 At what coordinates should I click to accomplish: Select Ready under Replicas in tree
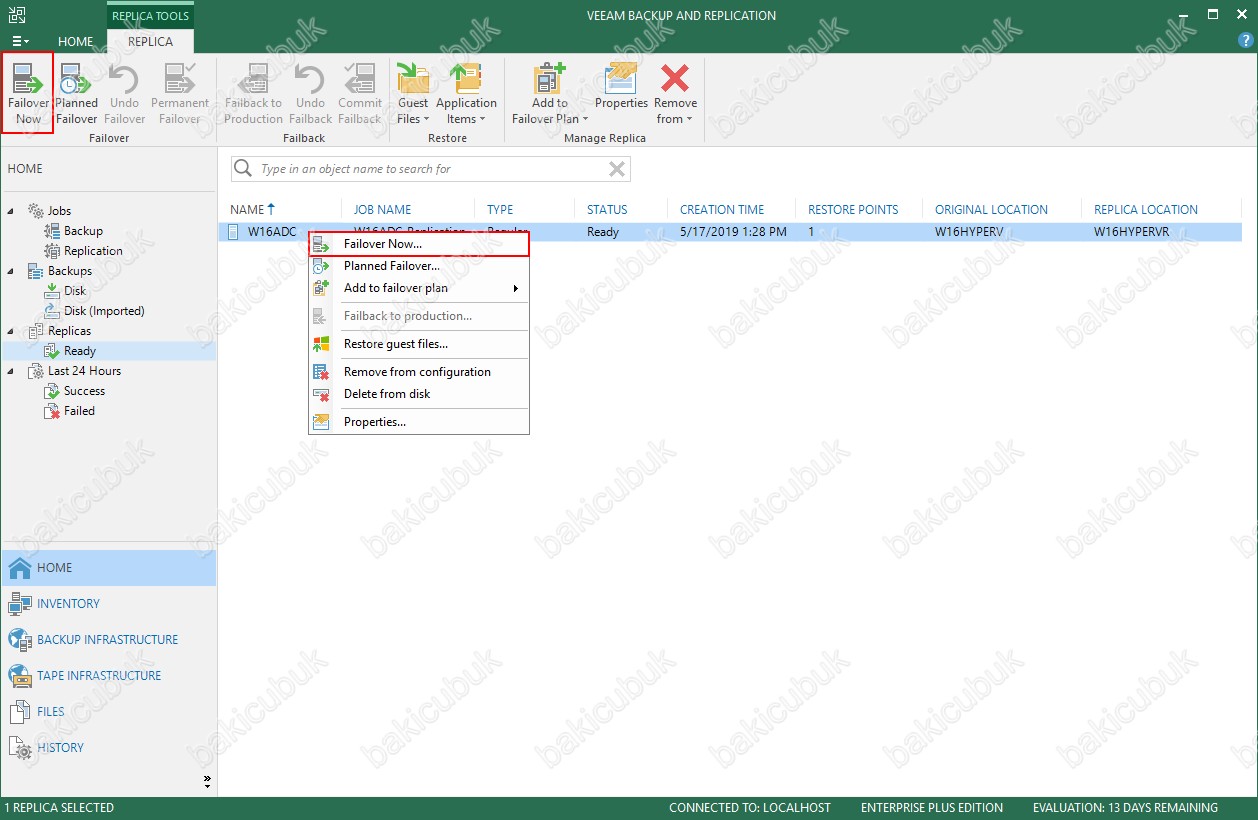(80, 351)
